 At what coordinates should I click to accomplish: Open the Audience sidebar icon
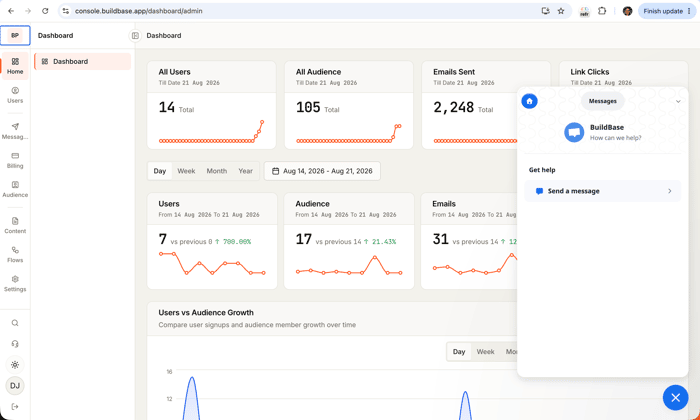point(15,189)
